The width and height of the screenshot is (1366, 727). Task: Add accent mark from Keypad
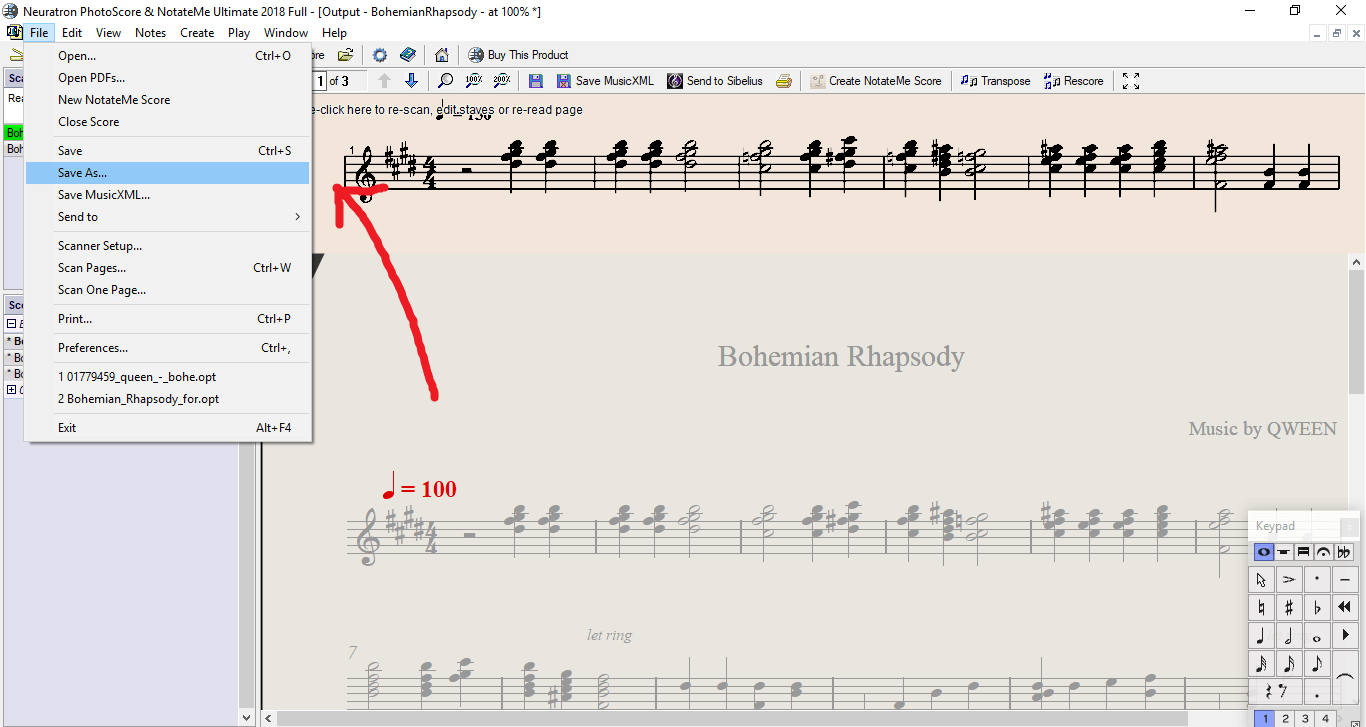click(x=1289, y=579)
